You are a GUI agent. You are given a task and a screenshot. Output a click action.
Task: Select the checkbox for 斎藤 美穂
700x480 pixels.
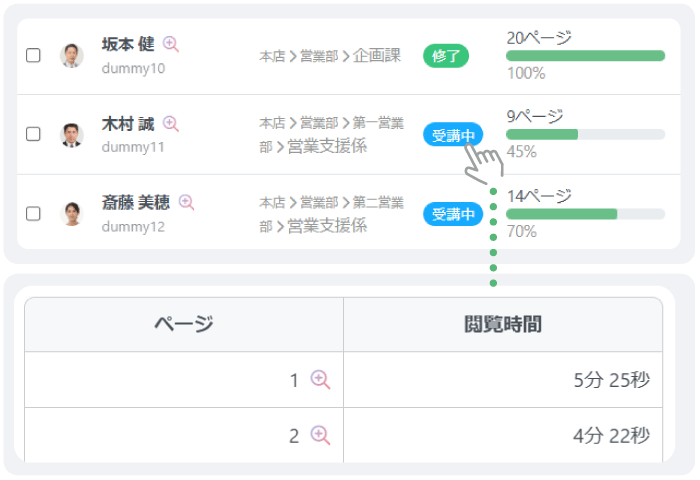coord(33,213)
